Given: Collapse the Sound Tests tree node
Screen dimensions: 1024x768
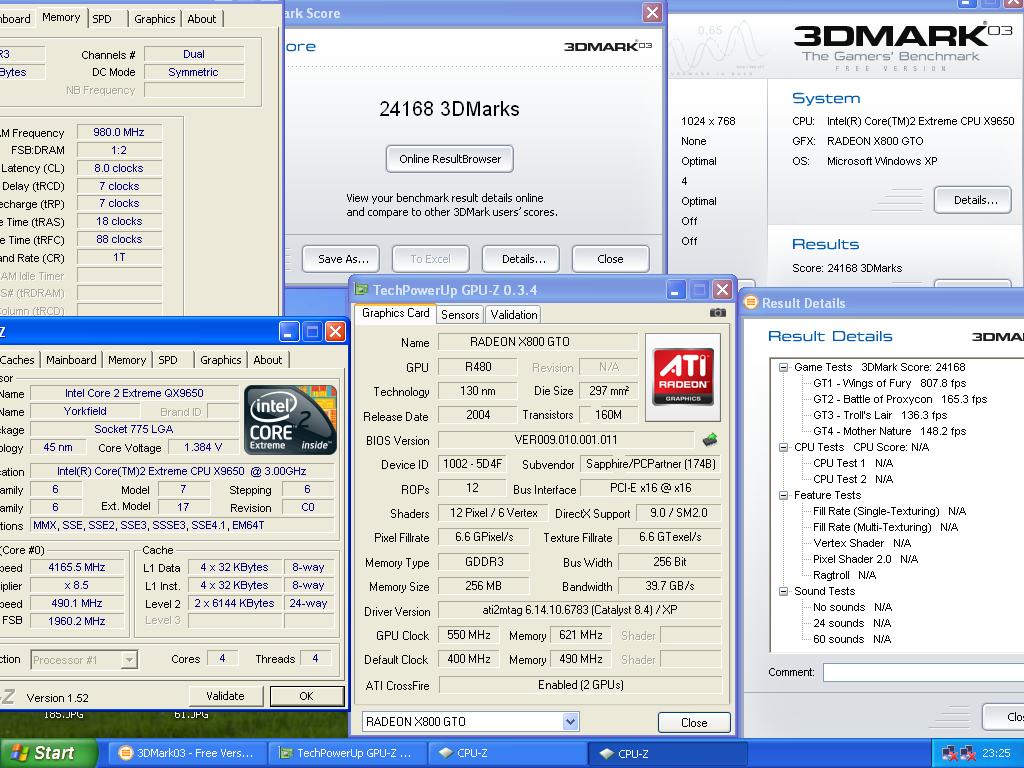Looking at the screenshot, I should coord(783,591).
